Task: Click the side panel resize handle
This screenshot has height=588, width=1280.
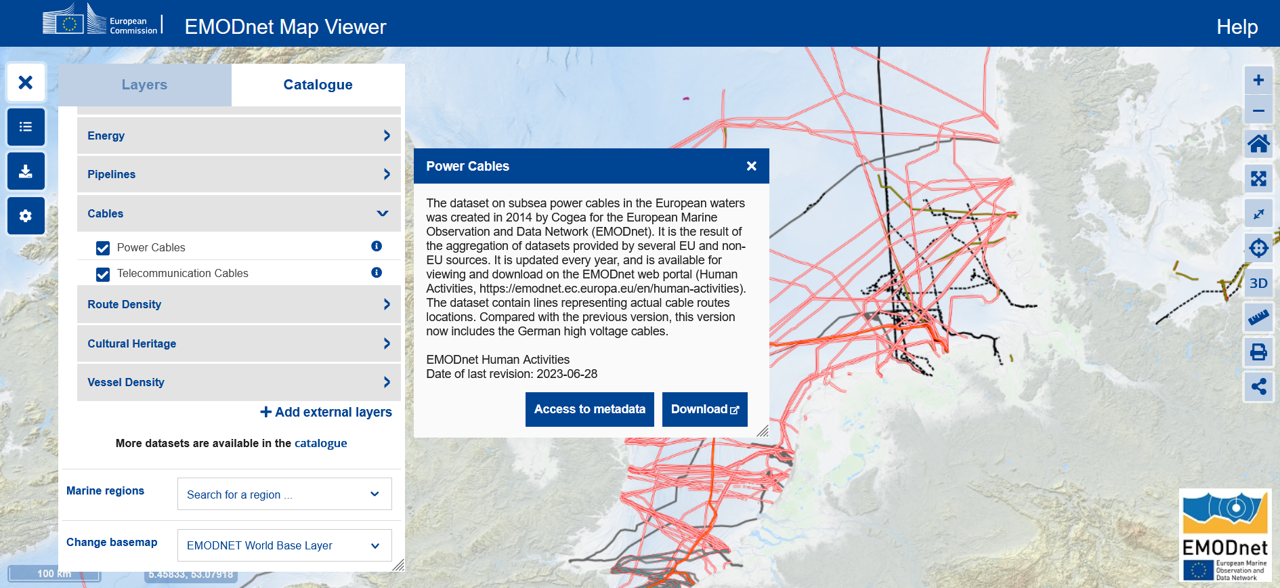Action: point(398,565)
